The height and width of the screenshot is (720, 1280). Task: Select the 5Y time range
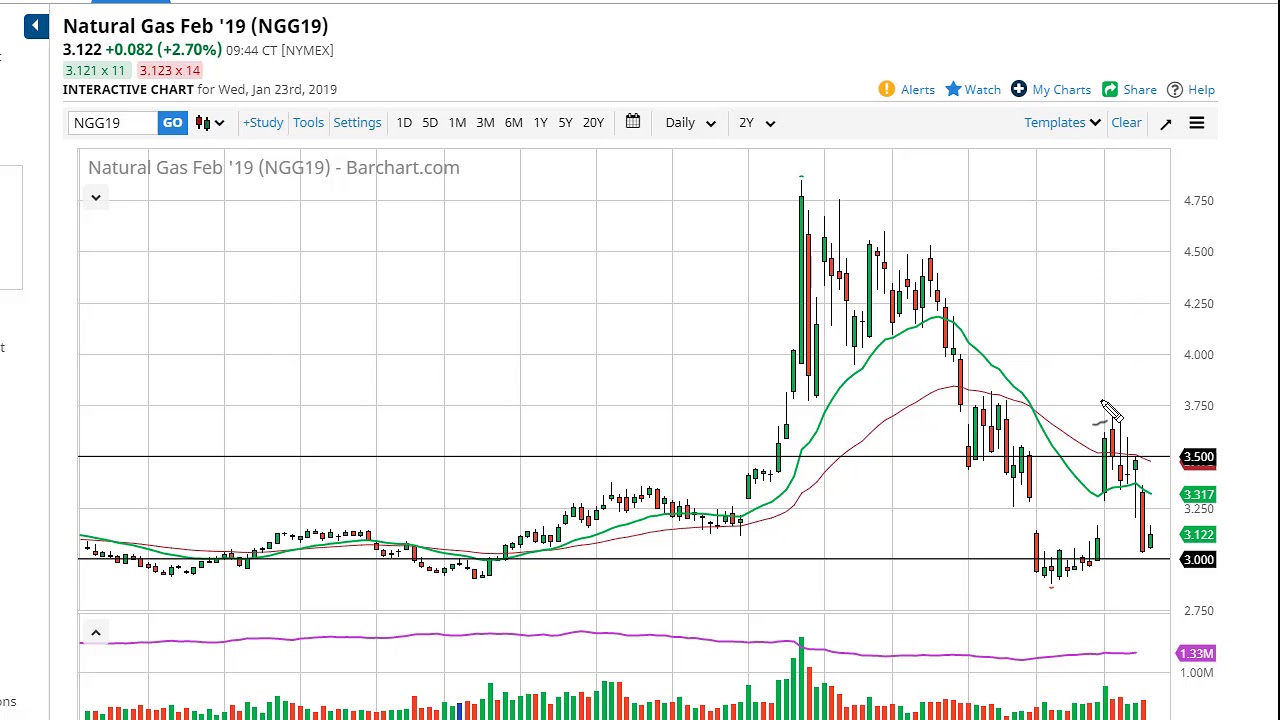565,123
